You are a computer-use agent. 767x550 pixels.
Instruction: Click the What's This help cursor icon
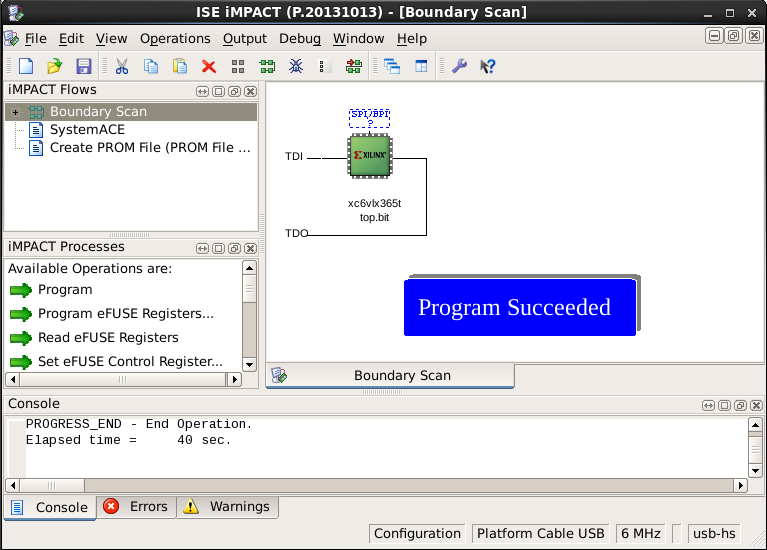488,66
